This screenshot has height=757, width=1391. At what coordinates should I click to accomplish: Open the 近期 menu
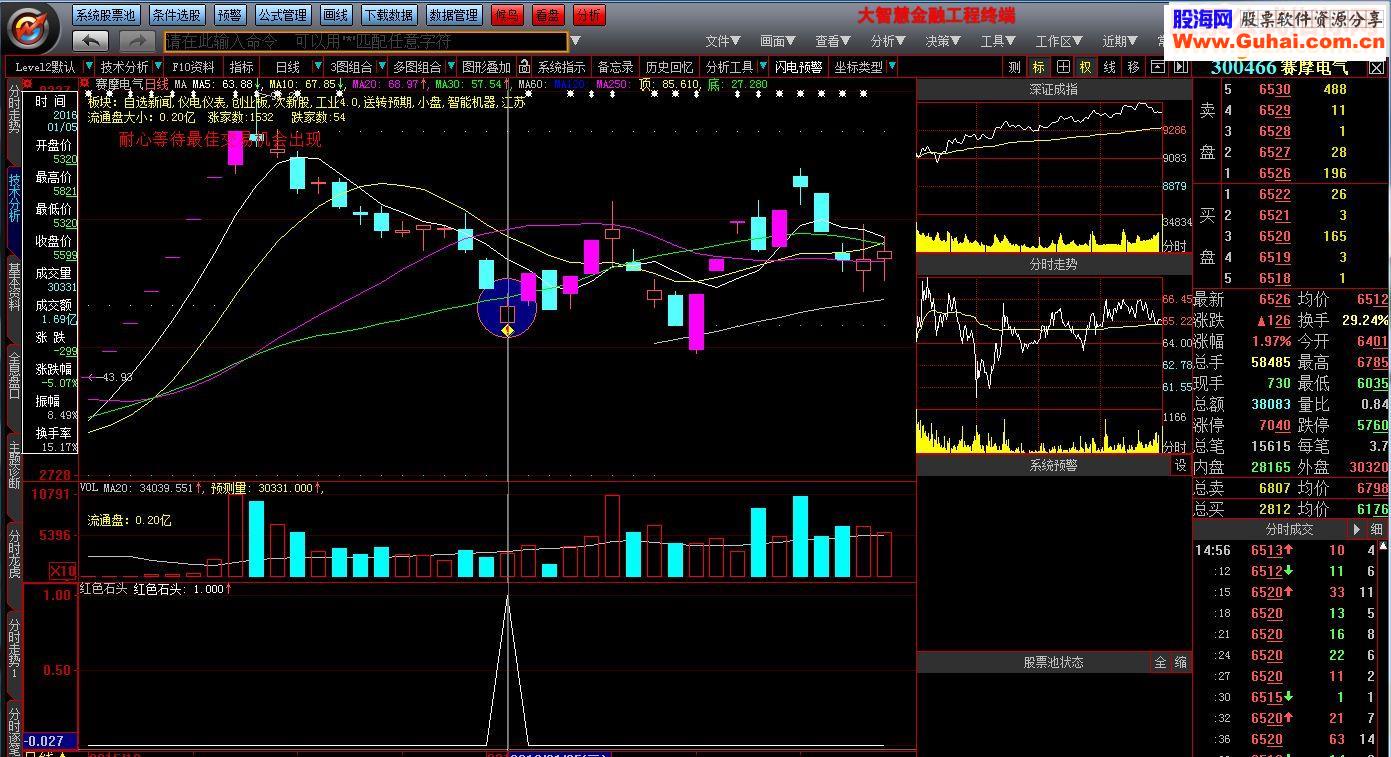[1120, 41]
